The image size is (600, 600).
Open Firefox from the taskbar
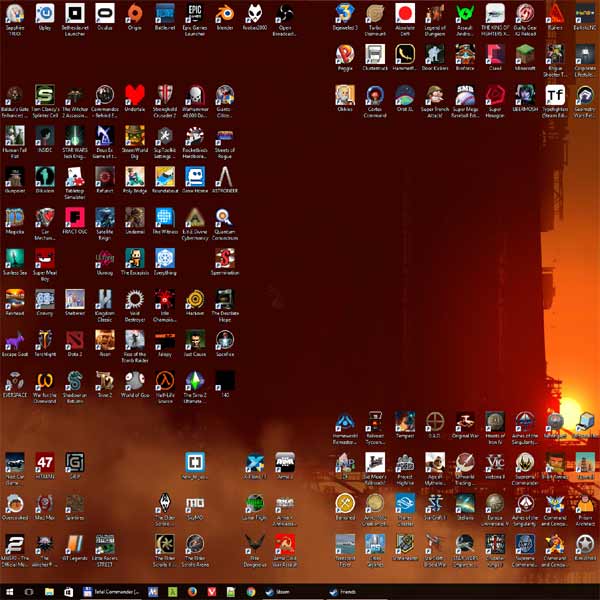(192, 592)
